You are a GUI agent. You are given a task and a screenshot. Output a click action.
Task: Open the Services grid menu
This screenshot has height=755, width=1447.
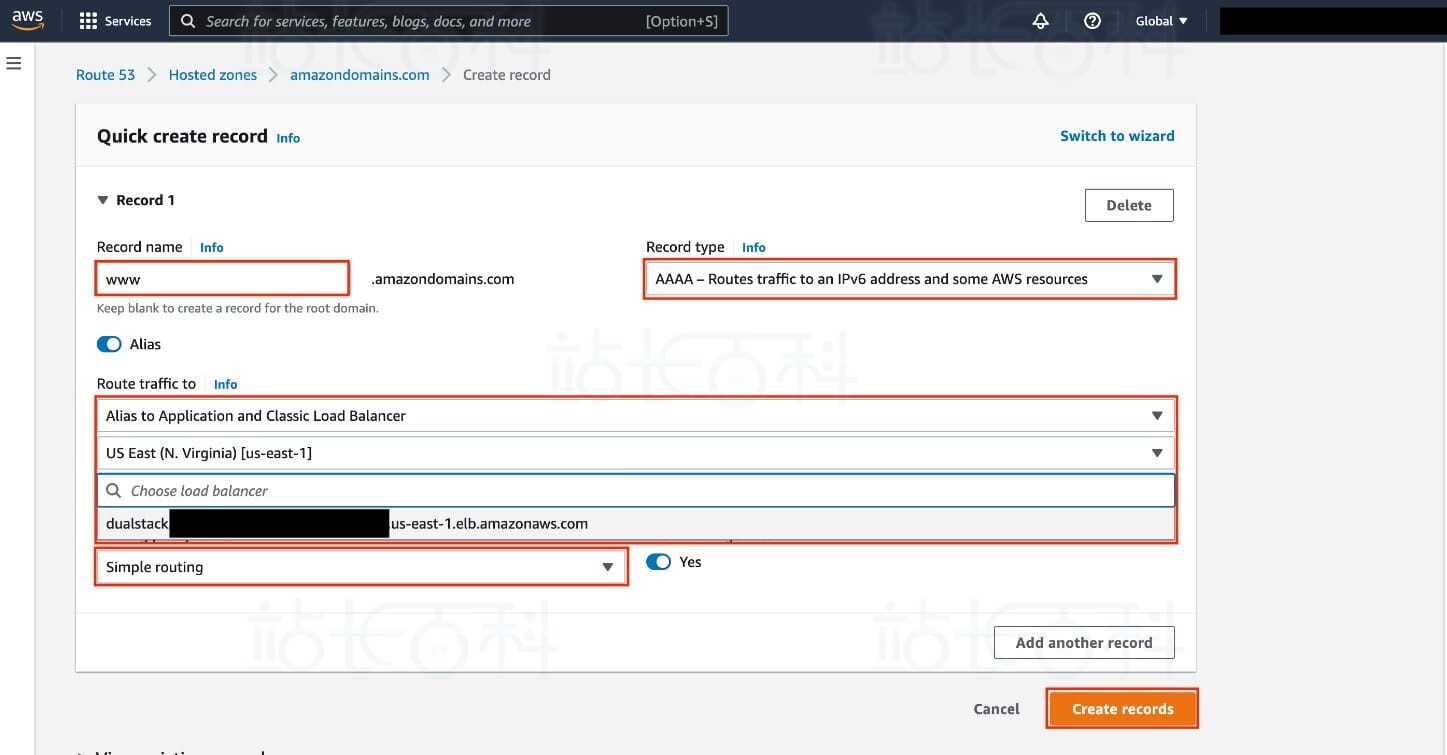pyautogui.click(x=88, y=21)
